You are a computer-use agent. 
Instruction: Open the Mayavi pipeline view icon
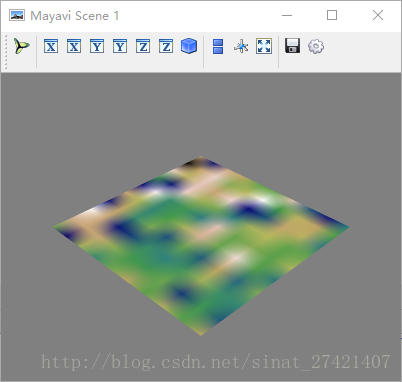22,46
